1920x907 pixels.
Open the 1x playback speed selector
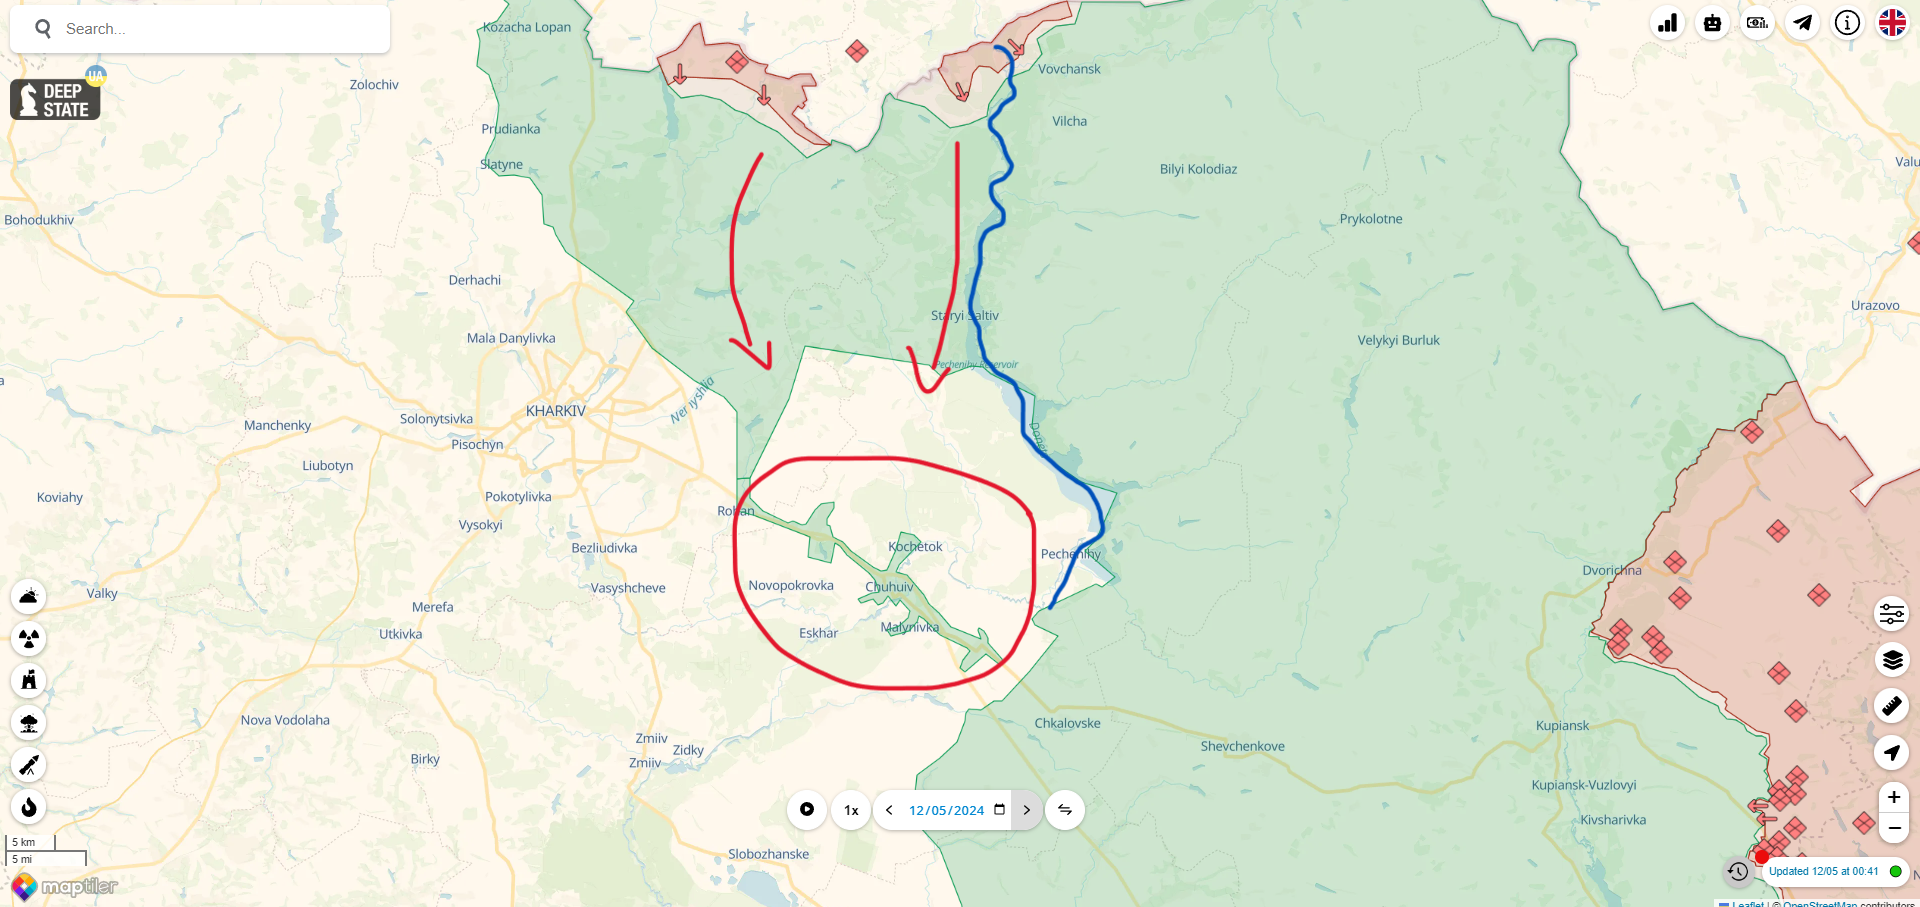[x=851, y=810]
